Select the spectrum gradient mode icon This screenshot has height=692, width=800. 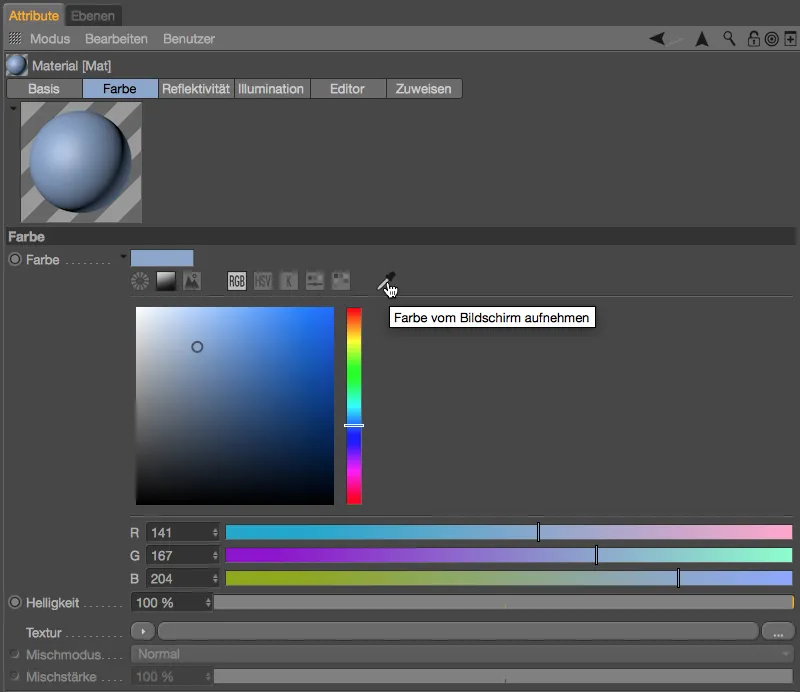tap(166, 281)
